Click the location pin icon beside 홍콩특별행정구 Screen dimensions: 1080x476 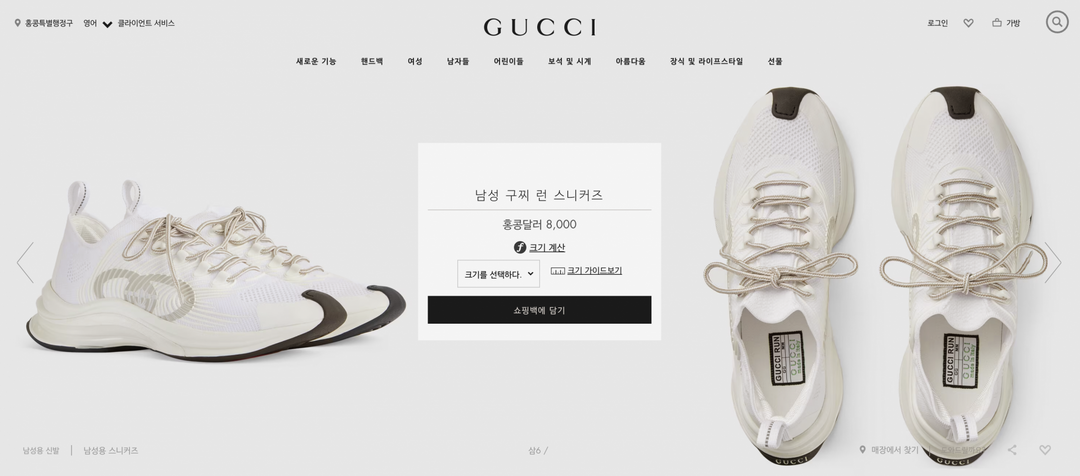18,23
